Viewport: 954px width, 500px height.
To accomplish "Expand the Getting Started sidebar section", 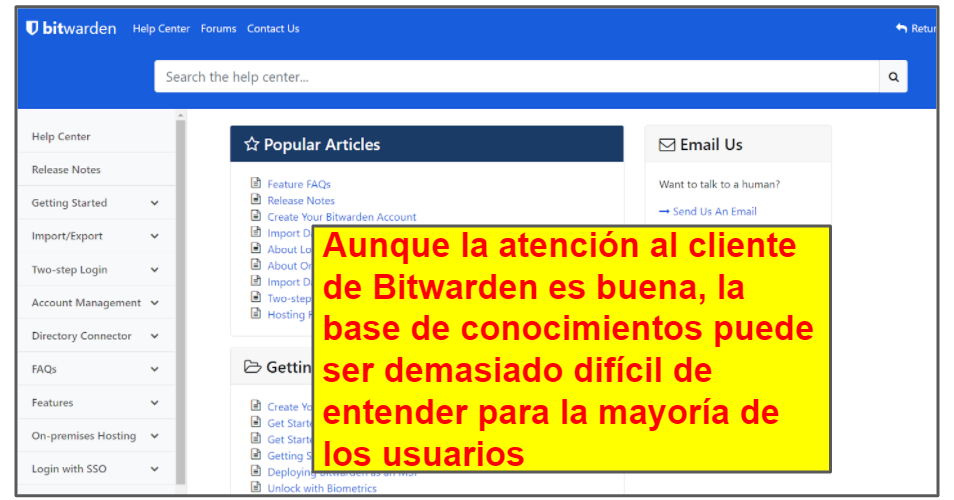I will pyautogui.click(x=155, y=203).
